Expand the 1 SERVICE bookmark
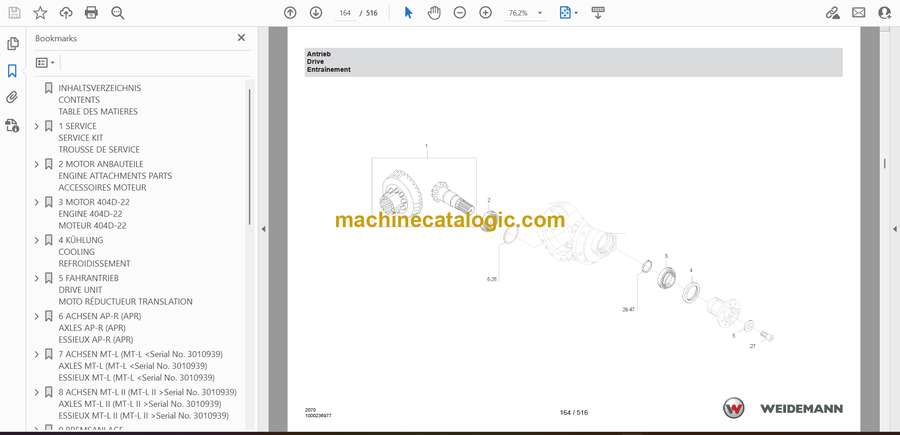The height and width of the screenshot is (435, 900). coord(37,126)
